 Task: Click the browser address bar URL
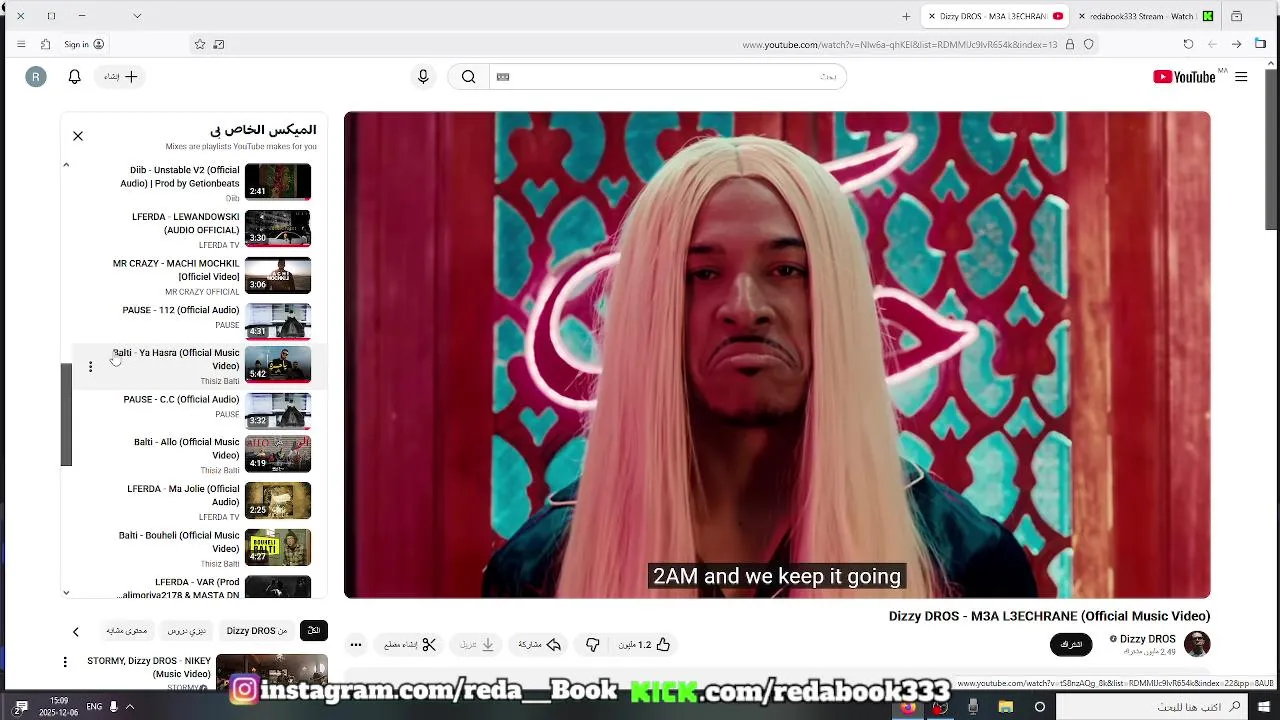899,44
